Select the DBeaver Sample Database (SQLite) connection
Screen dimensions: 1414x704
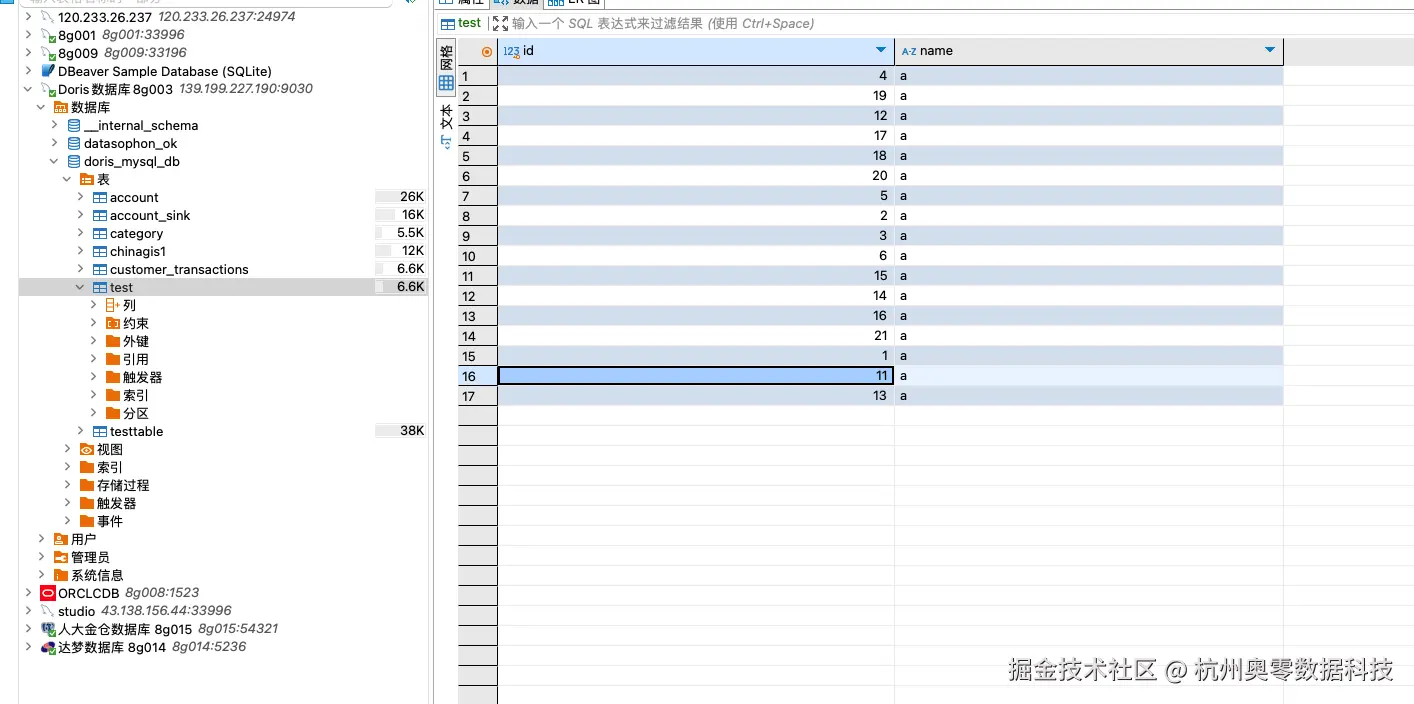(163, 71)
